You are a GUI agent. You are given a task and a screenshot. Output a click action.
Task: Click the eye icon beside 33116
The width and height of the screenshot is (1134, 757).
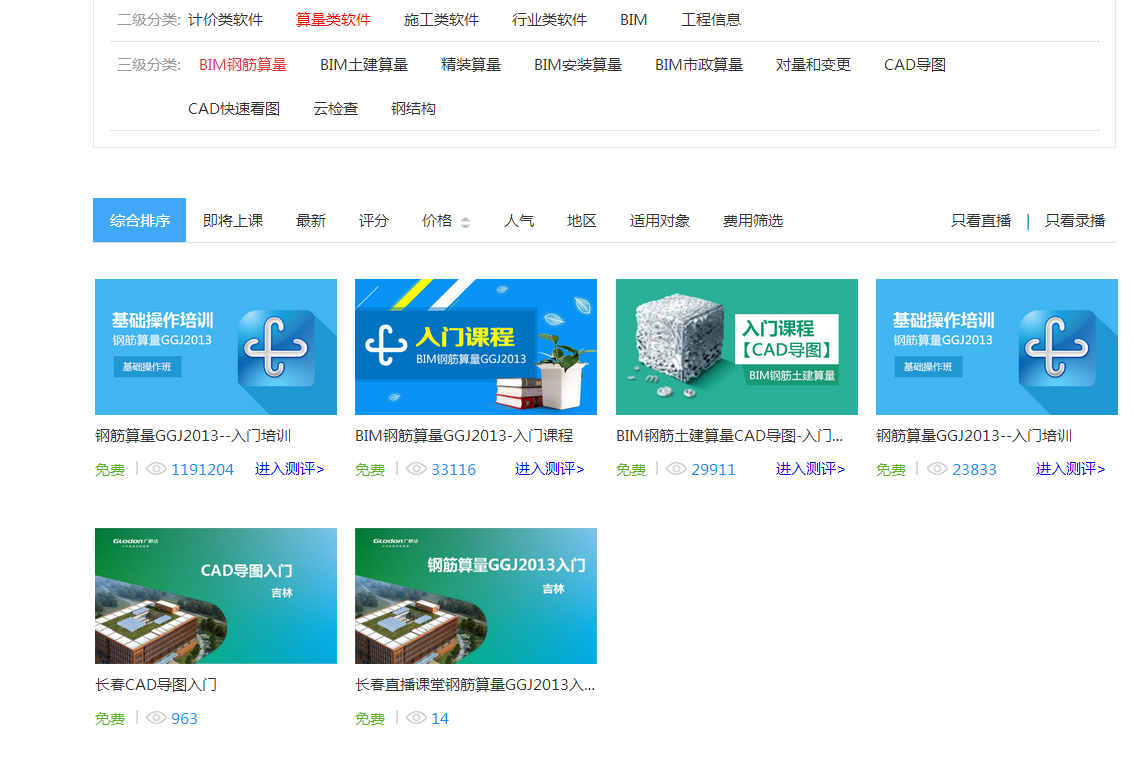click(x=417, y=469)
